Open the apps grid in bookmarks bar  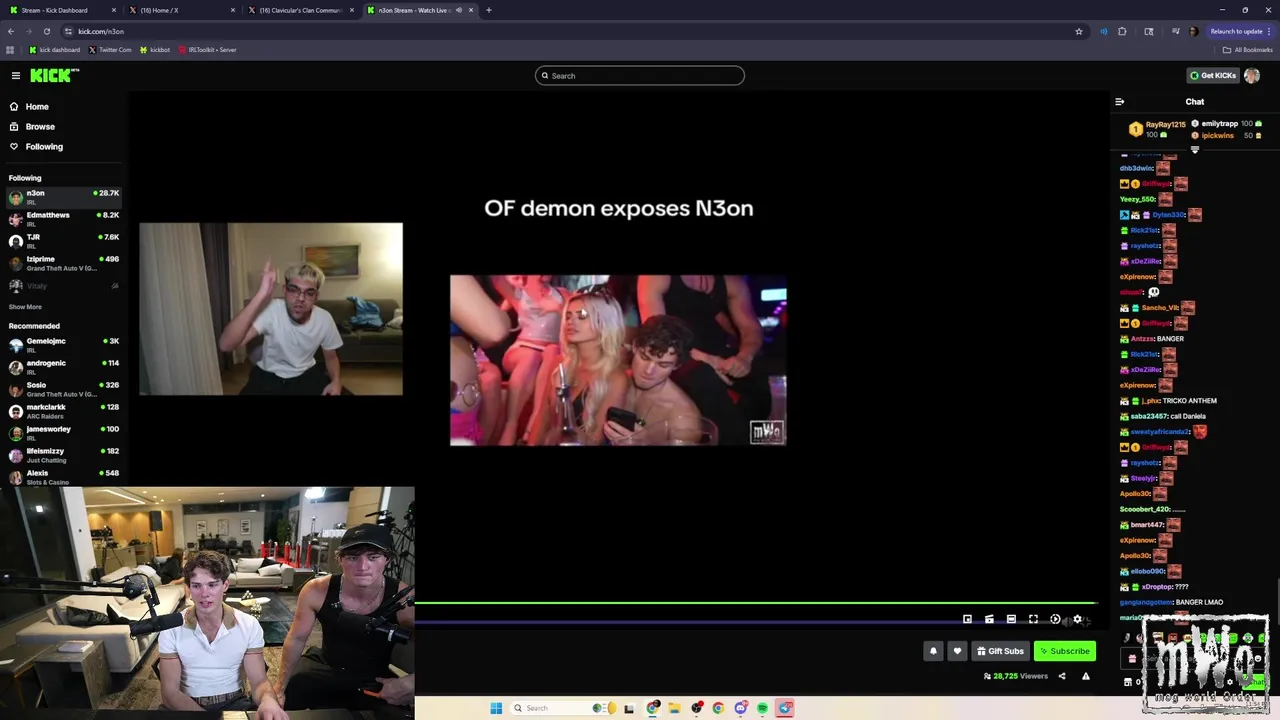coord(10,49)
